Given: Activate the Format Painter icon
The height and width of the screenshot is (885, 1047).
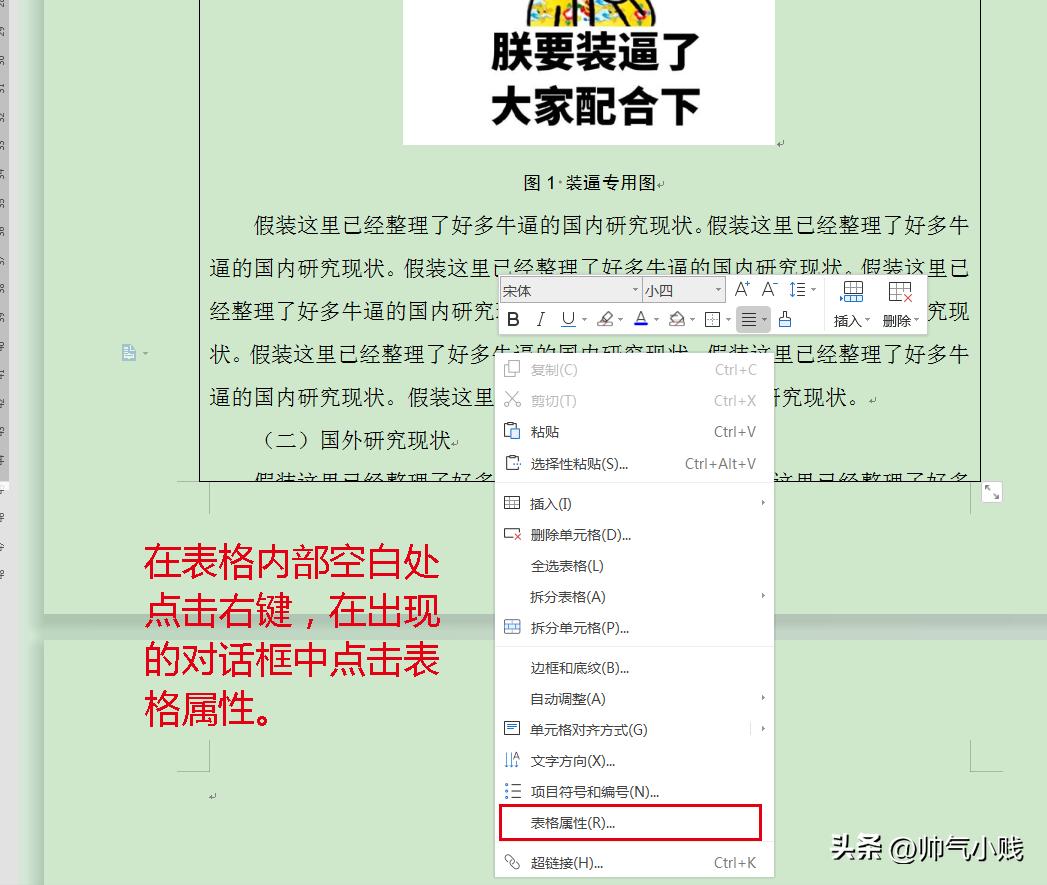Looking at the screenshot, I should tap(786, 317).
